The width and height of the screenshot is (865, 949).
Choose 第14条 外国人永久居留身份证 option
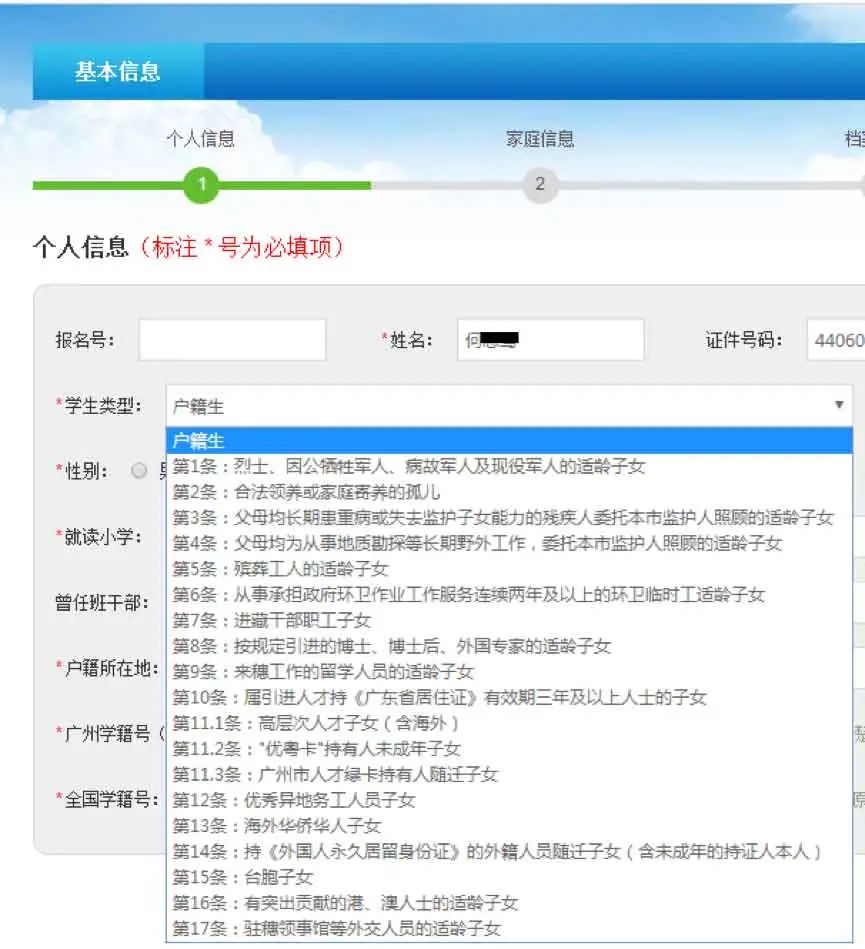pos(509,852)
